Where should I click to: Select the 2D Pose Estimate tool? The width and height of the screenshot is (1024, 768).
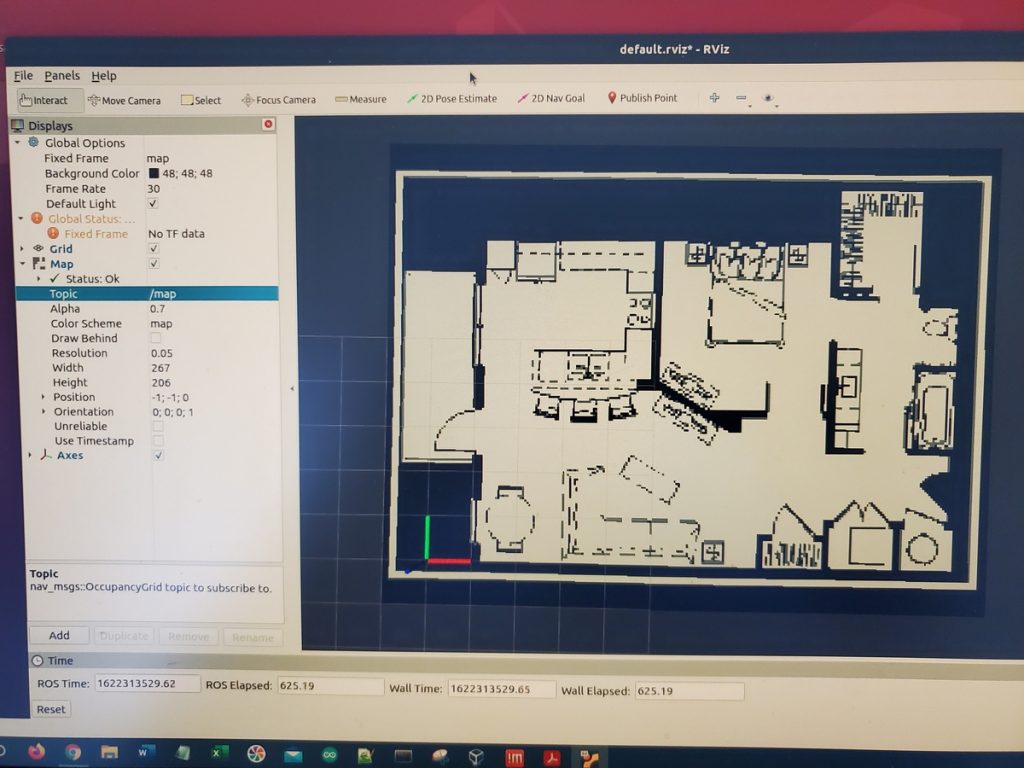tap(455, 99)
